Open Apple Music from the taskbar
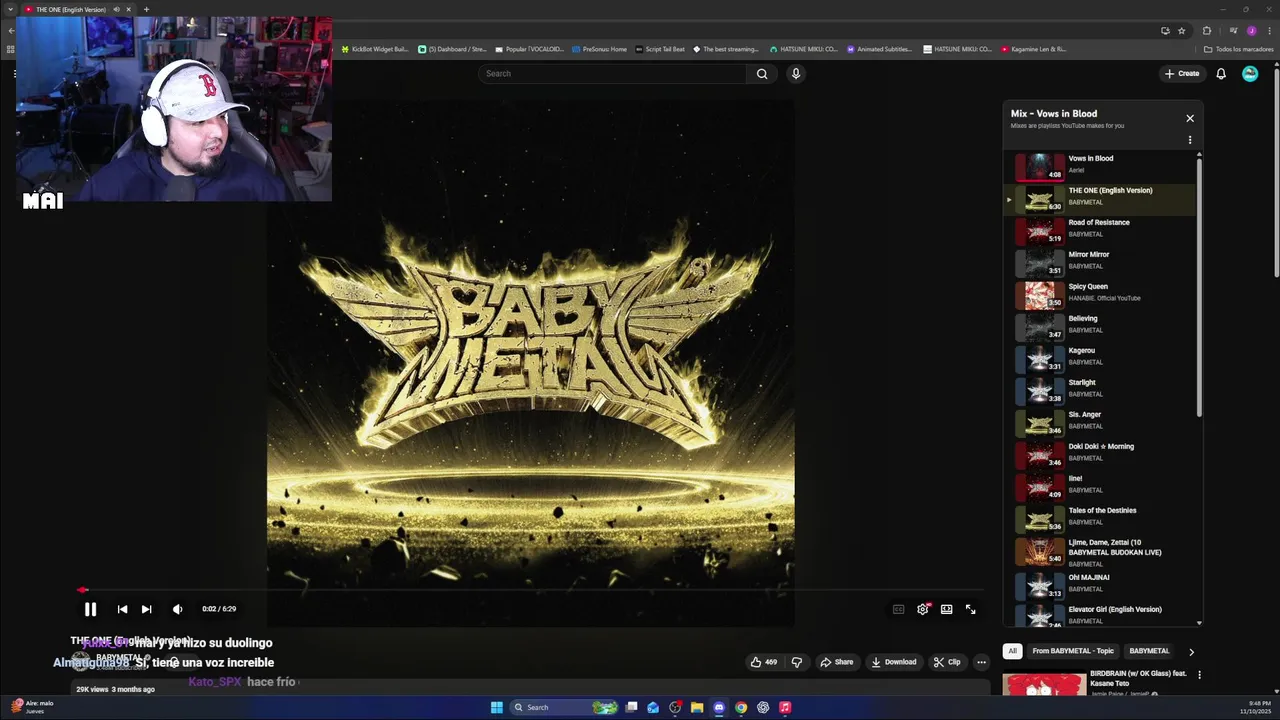 point(785,707)
